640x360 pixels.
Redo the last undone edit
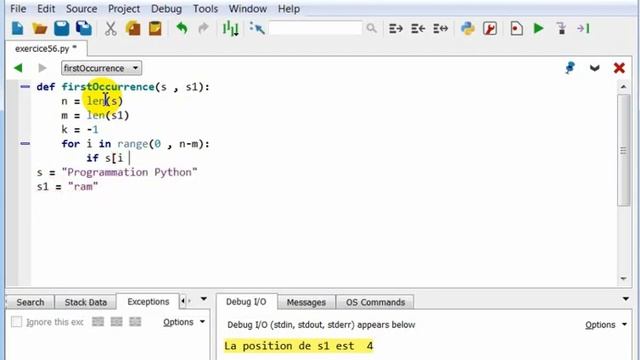tap(203, 29)
